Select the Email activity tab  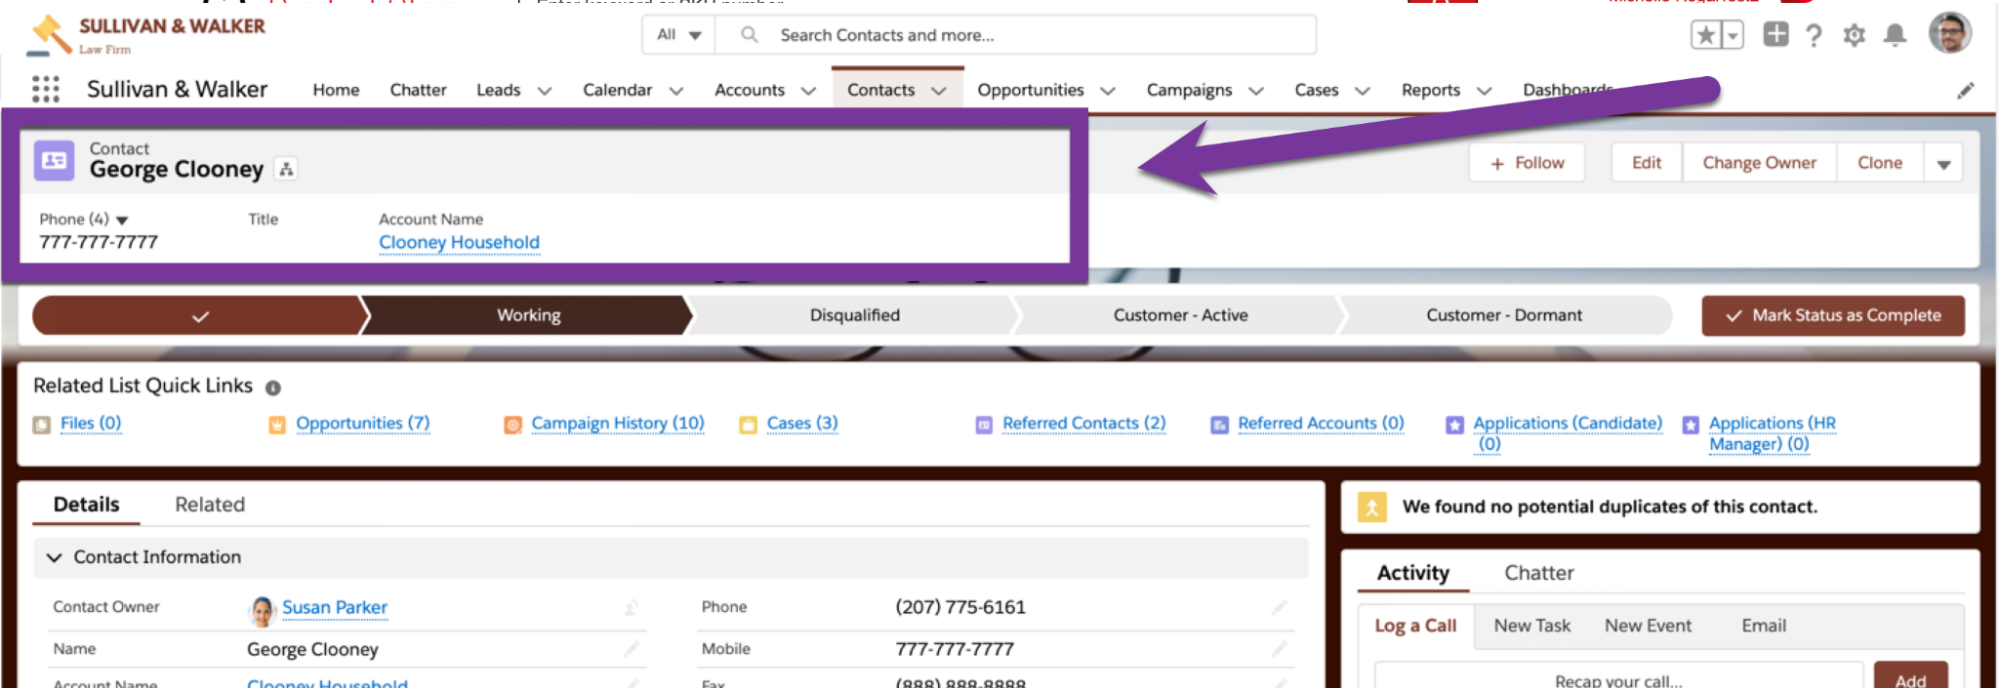coord(1764,626)
